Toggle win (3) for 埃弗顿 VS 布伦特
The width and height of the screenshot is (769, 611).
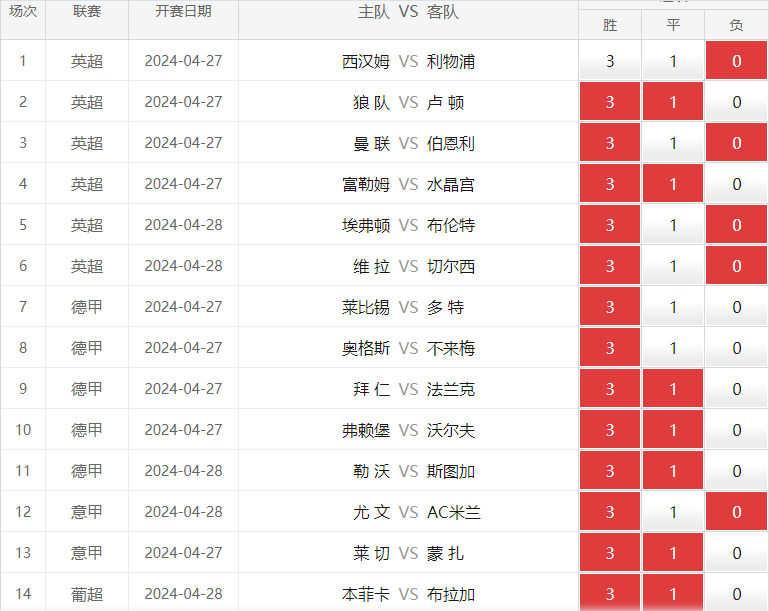click(x=610, y=225)
